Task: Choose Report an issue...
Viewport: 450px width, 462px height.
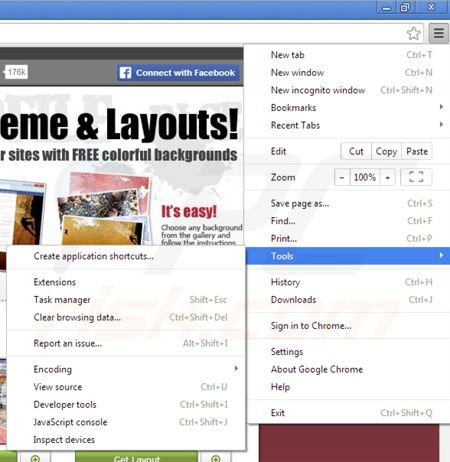Action: 126,343
